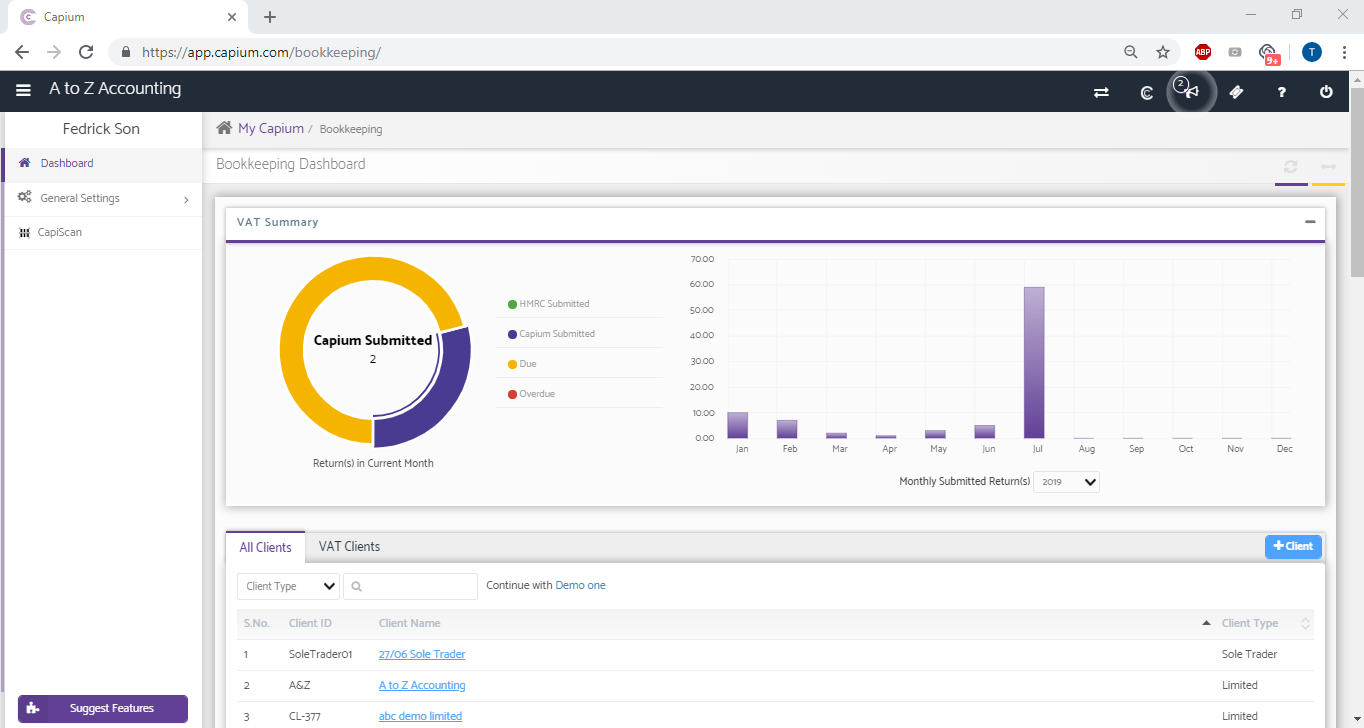Open the help question mark icon
Viewport: 1364px width, 728px height.
pyautogui.click(x=1282, y=92)
